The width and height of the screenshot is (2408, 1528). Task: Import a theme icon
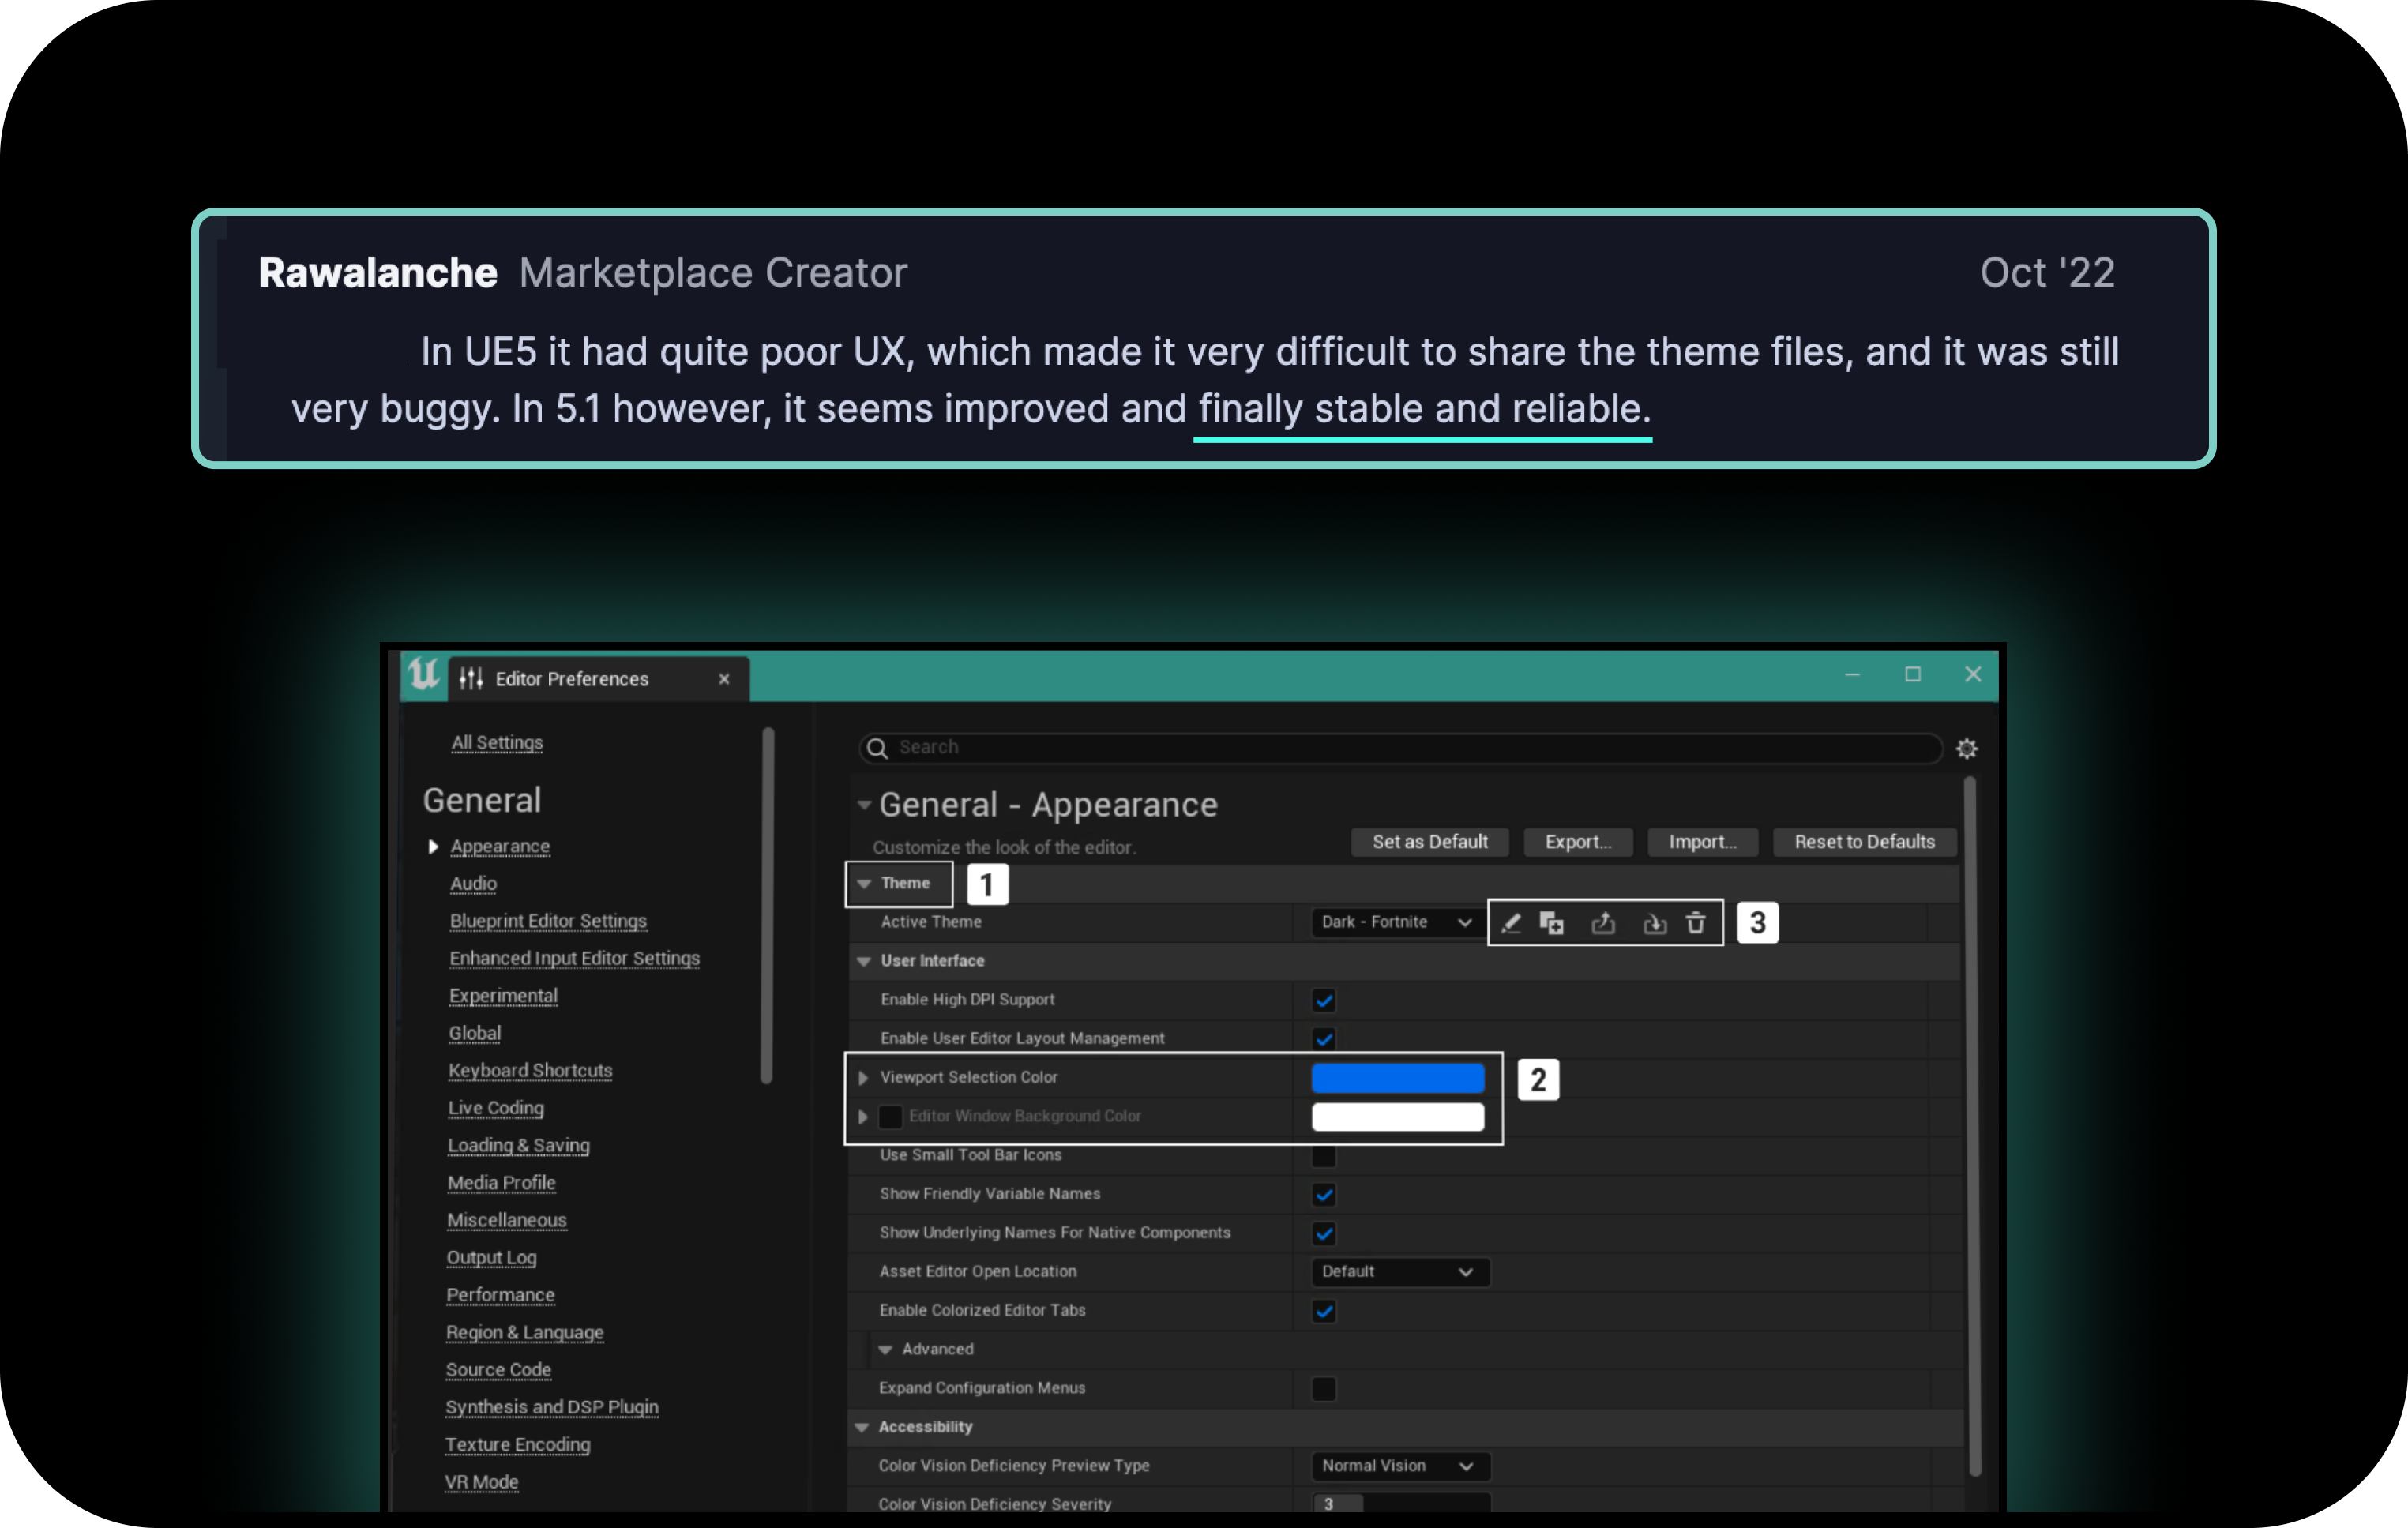[x=1654, y=923]
